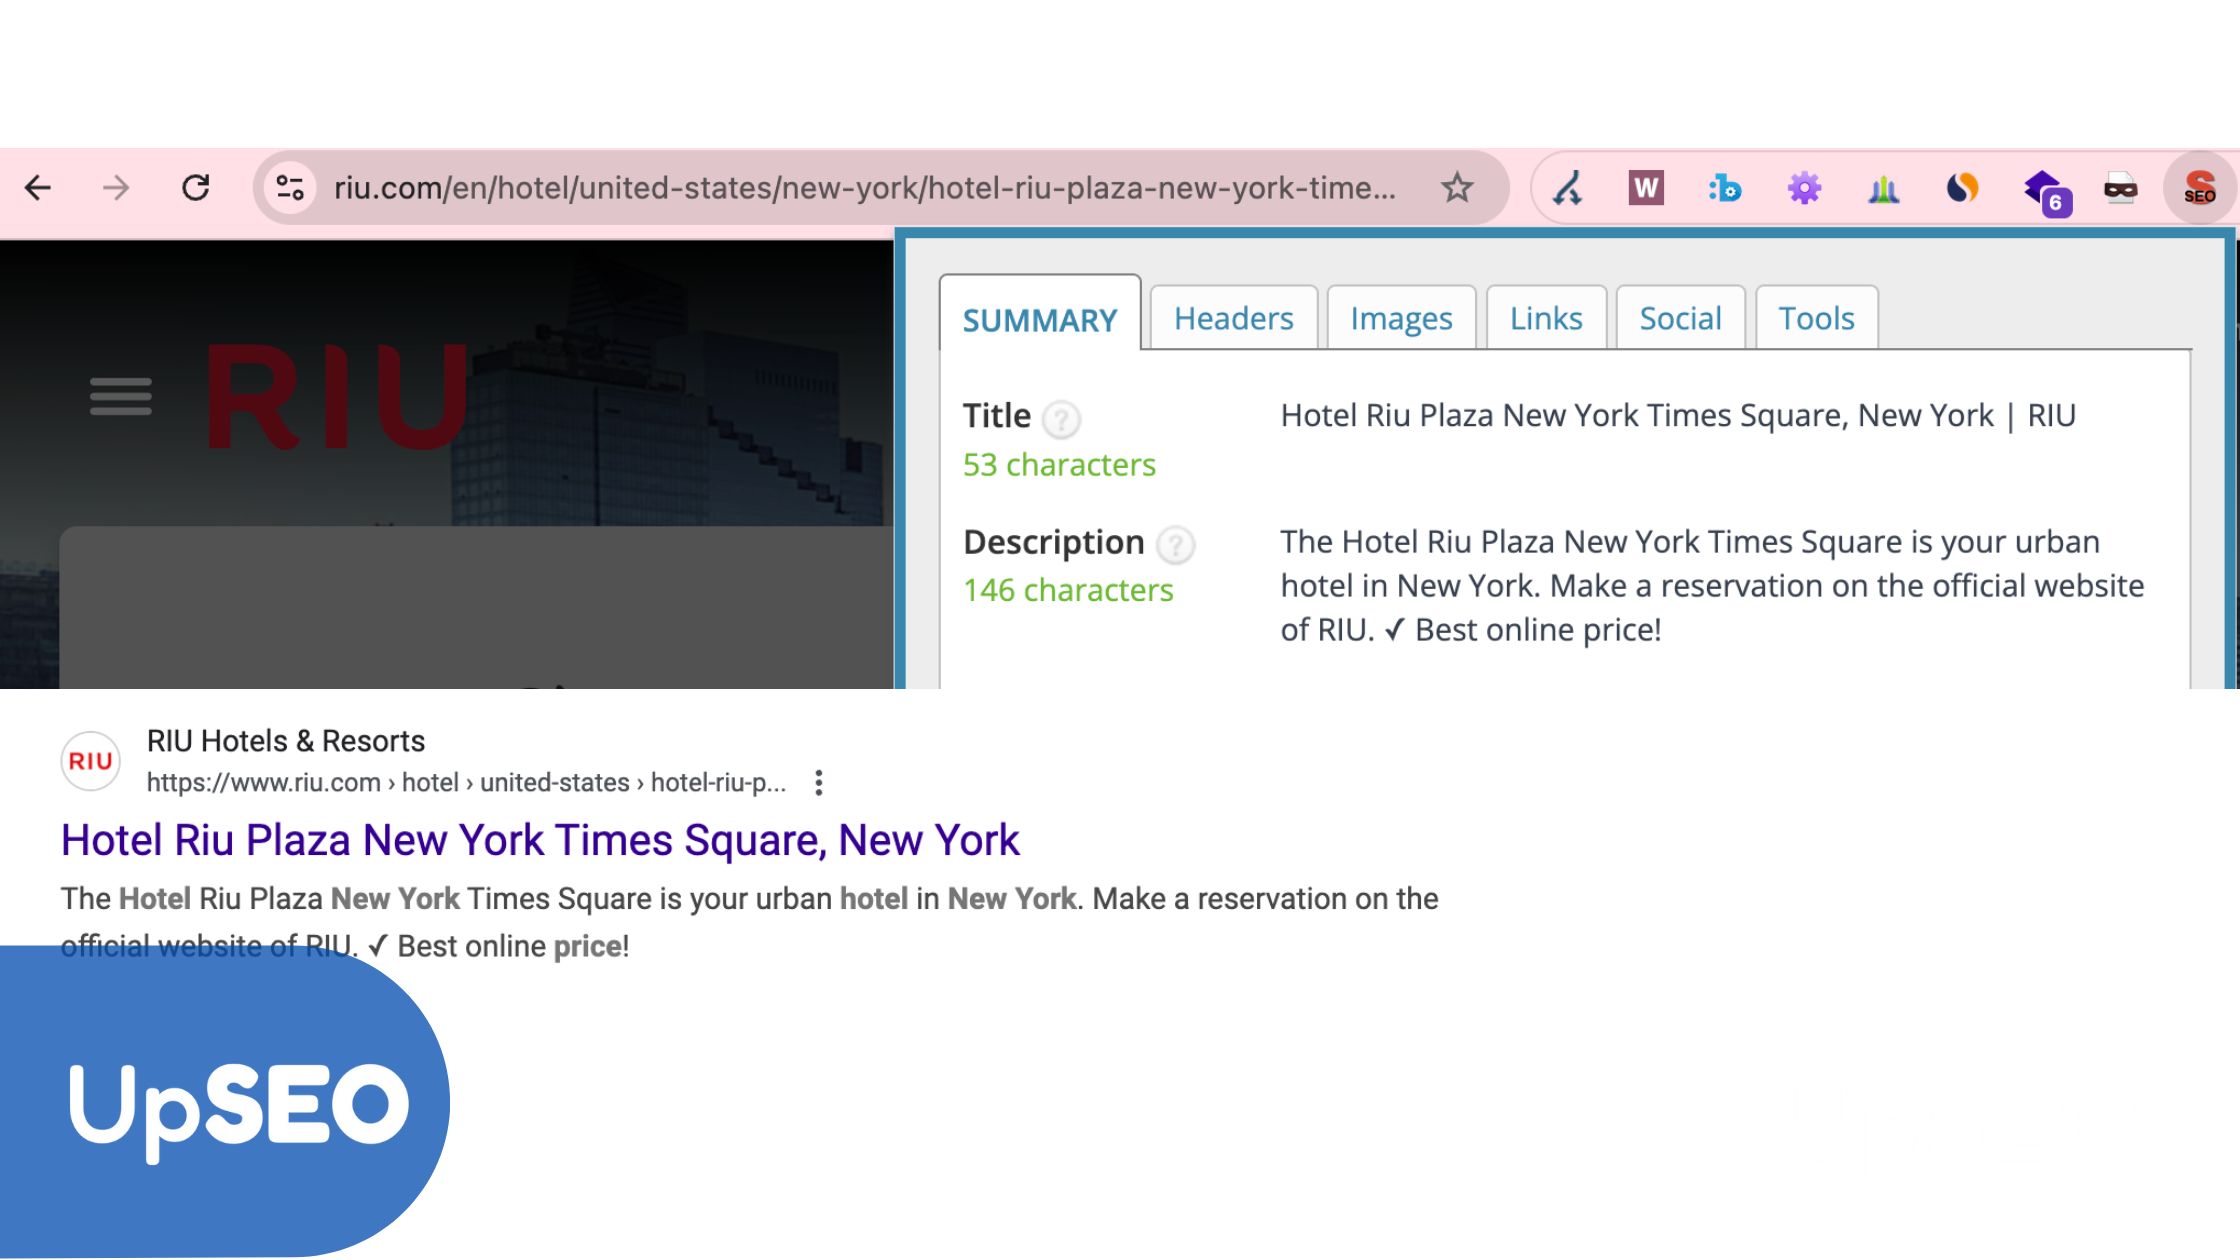
Task: Click the search result snippet description
Action: coord(750,922)
